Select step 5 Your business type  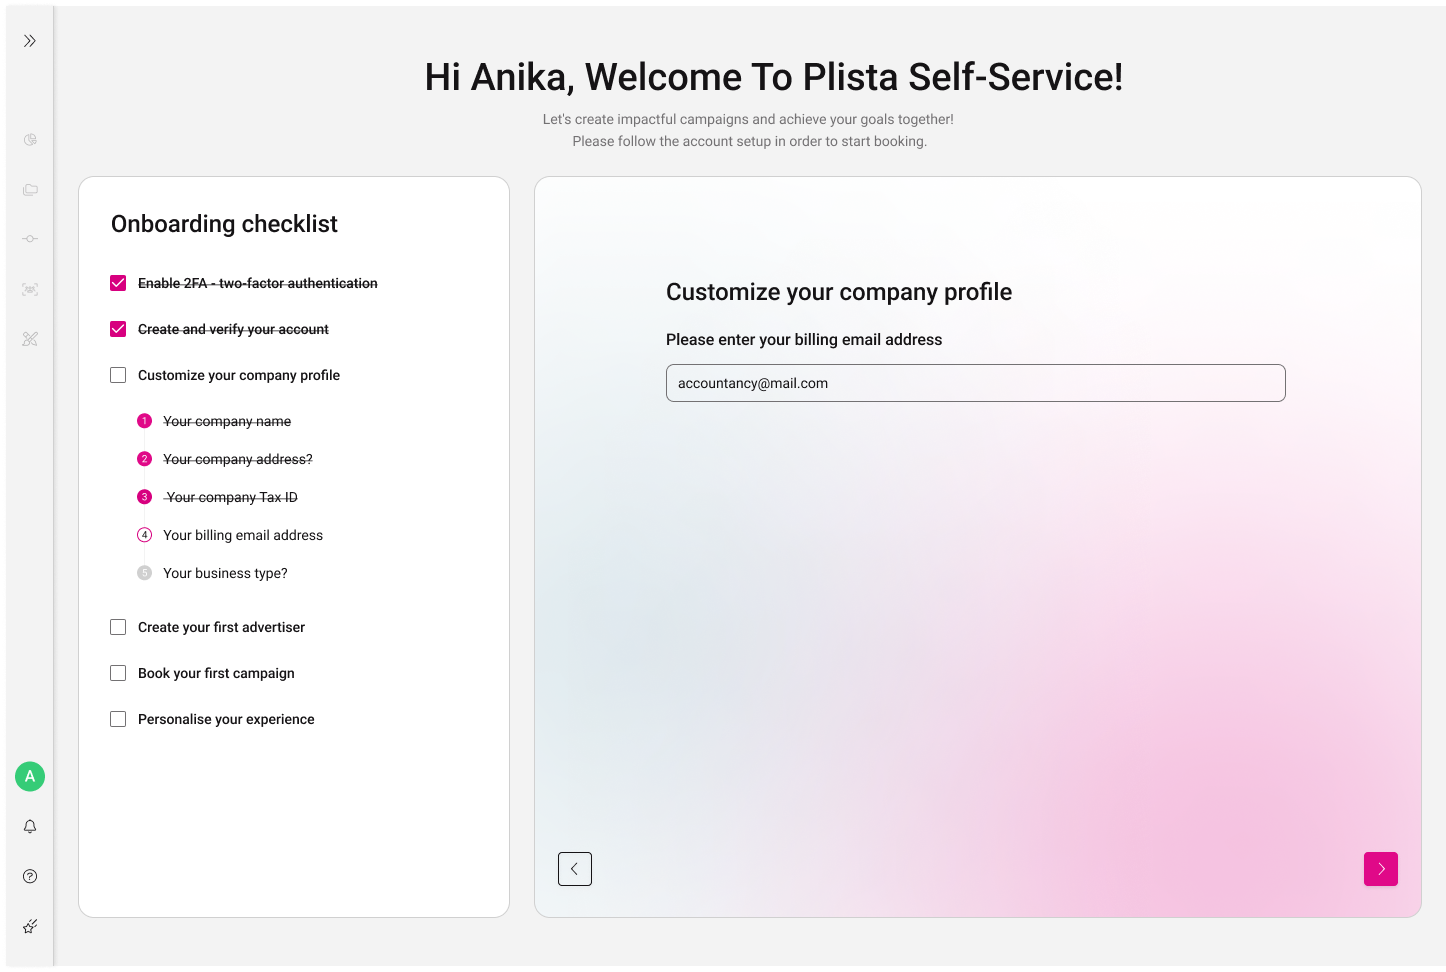tap(212, 573)
